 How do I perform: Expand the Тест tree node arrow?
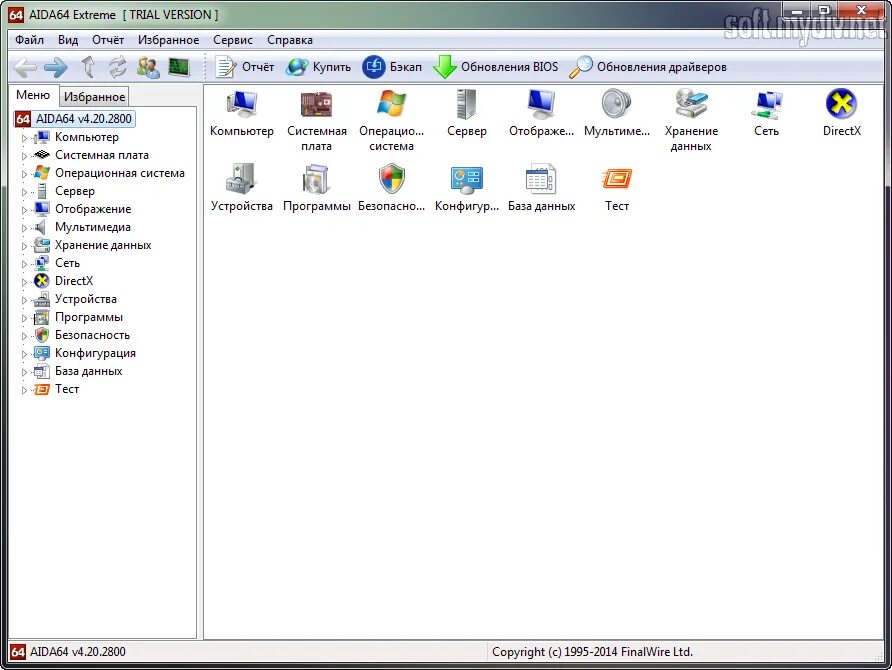(x=24, y=390)
